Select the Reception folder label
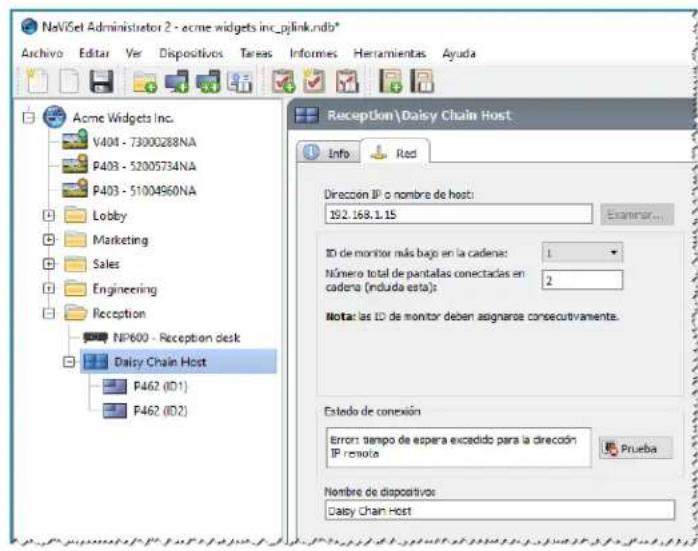698x551 pixels. click(x=119, y=313)
